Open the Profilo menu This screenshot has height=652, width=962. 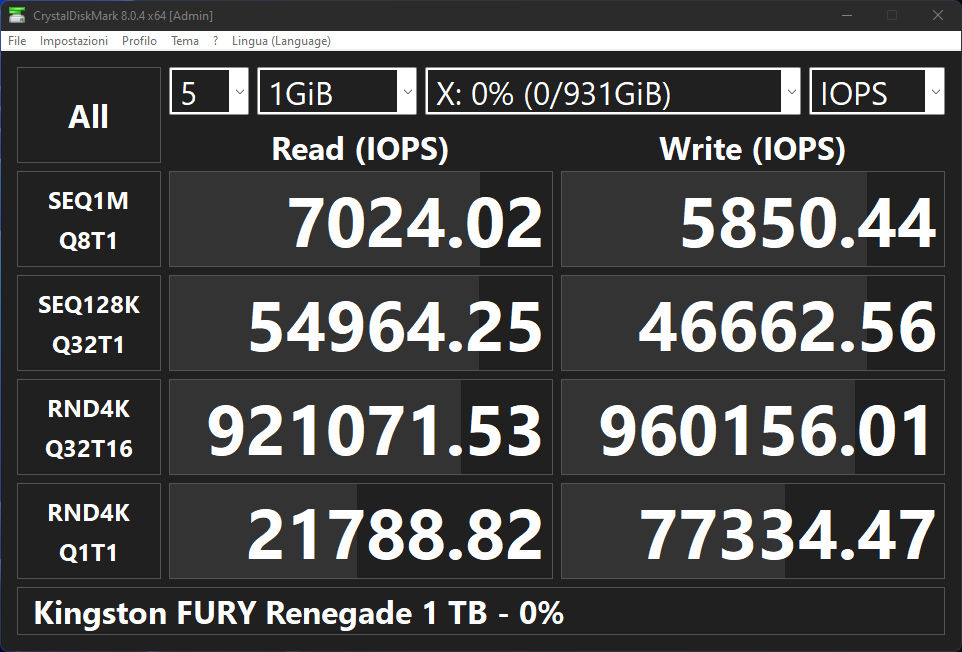pyautogui.click(x=139, y=40)
